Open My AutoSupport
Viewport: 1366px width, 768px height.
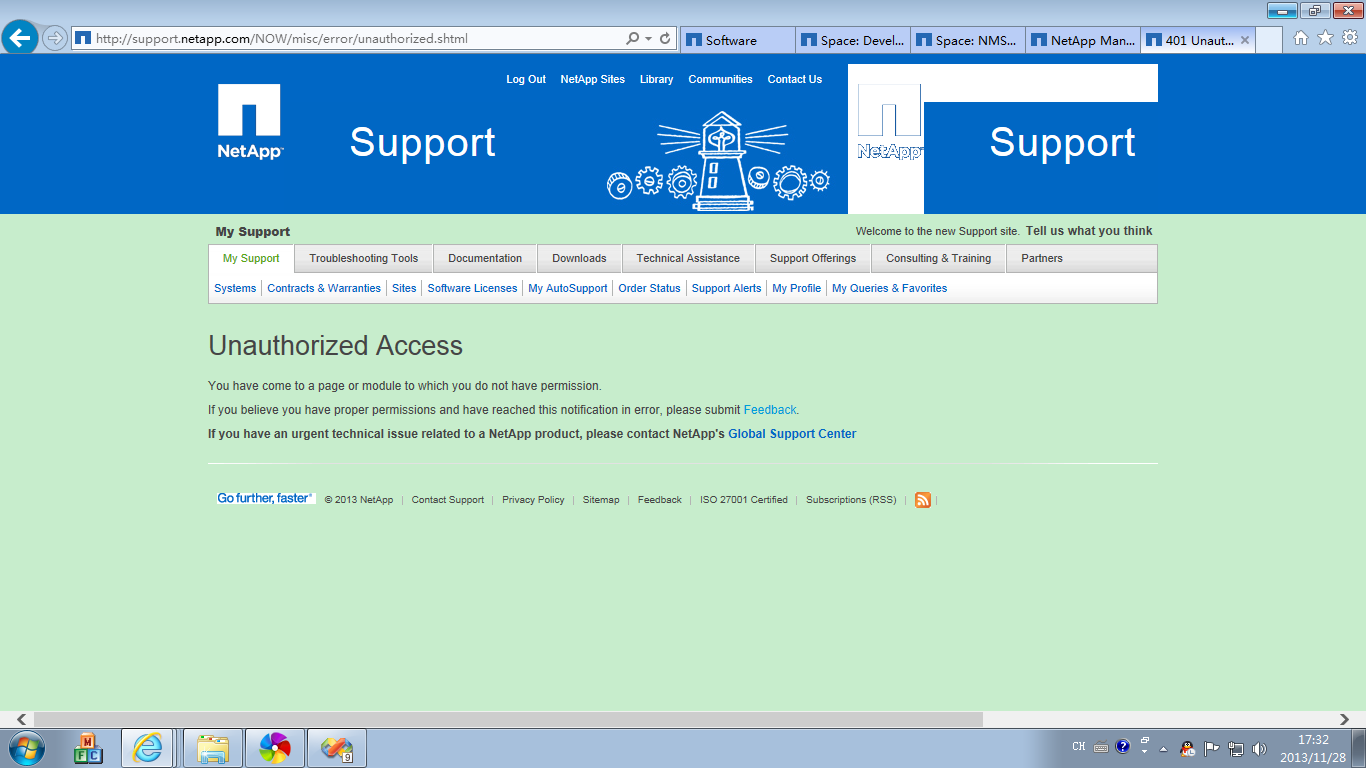coord(568,288)
